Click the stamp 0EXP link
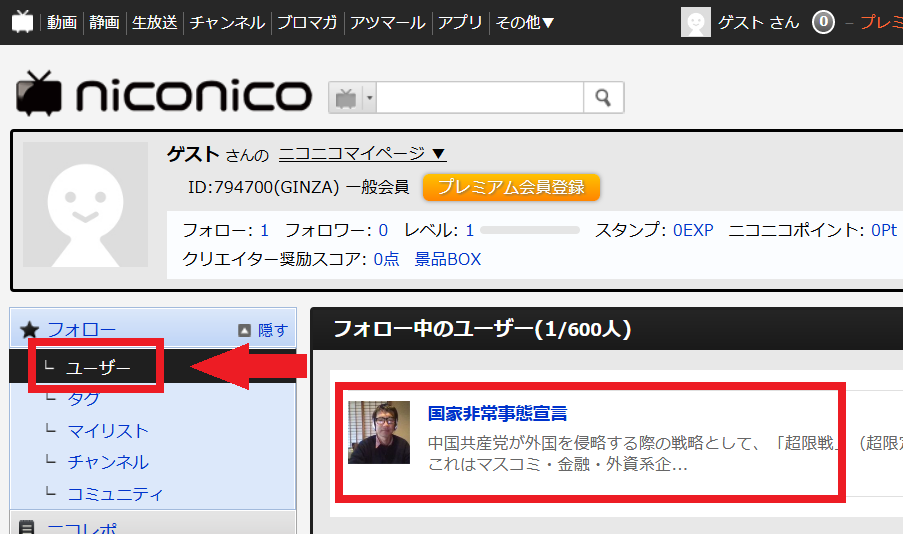This screenshot has width=903, height=534. pos(693,230)
